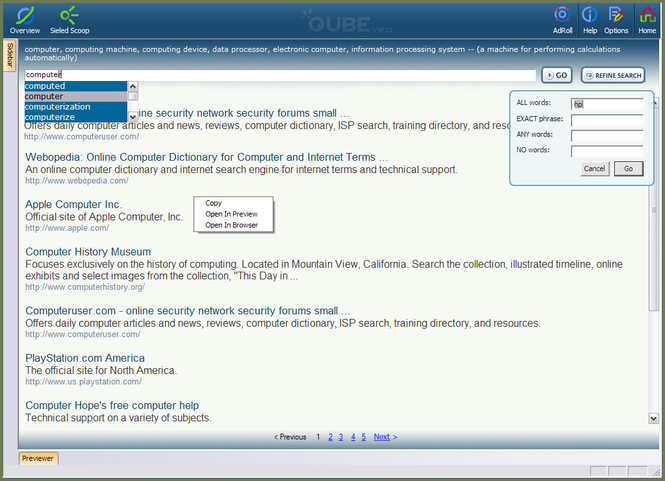Open the Options icon
Image resolution: width=665 pixels, height=481 pixels.
tap(616, 15)
